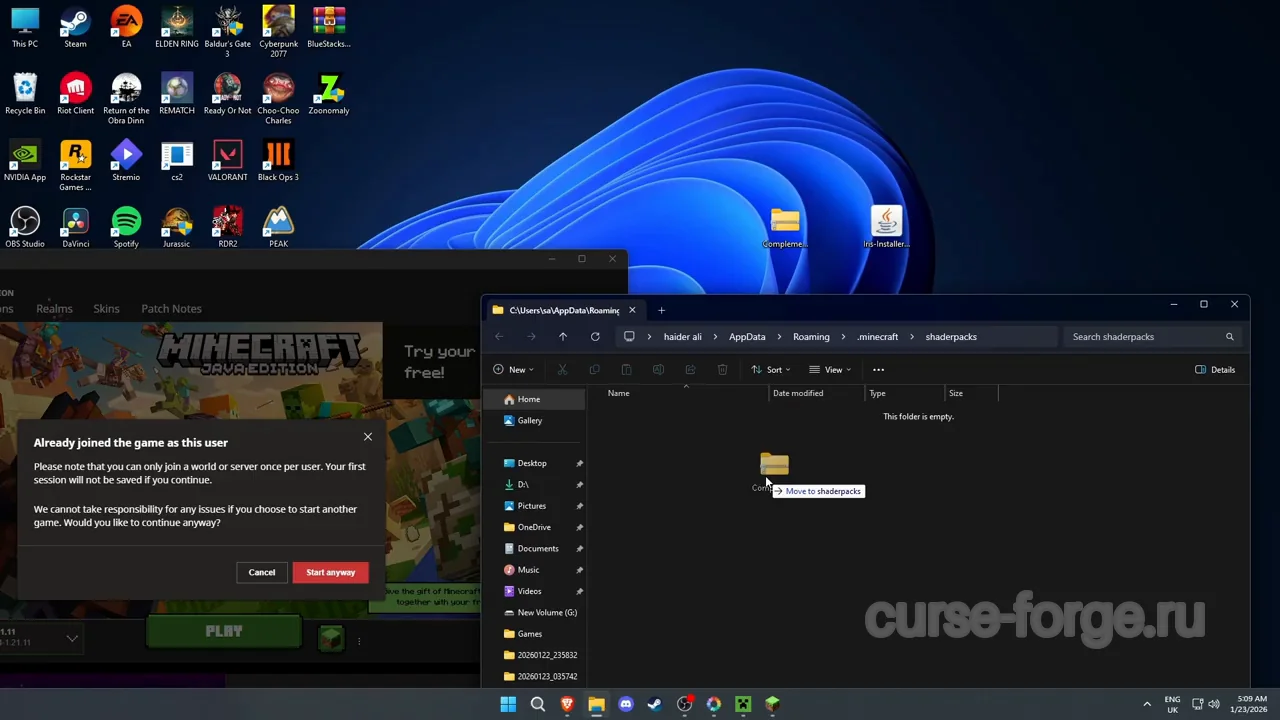Open the Spotify desktop icon

(x=126, y=227)
